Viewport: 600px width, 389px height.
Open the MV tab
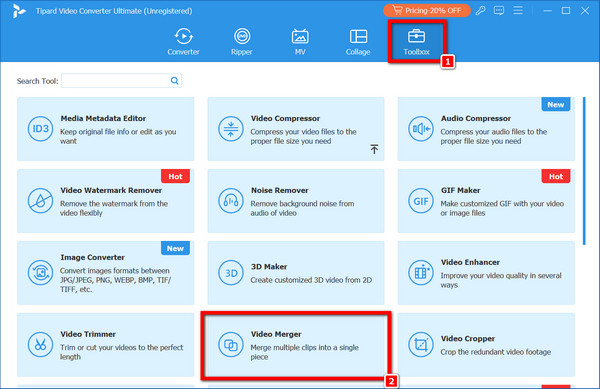[300, 42]
